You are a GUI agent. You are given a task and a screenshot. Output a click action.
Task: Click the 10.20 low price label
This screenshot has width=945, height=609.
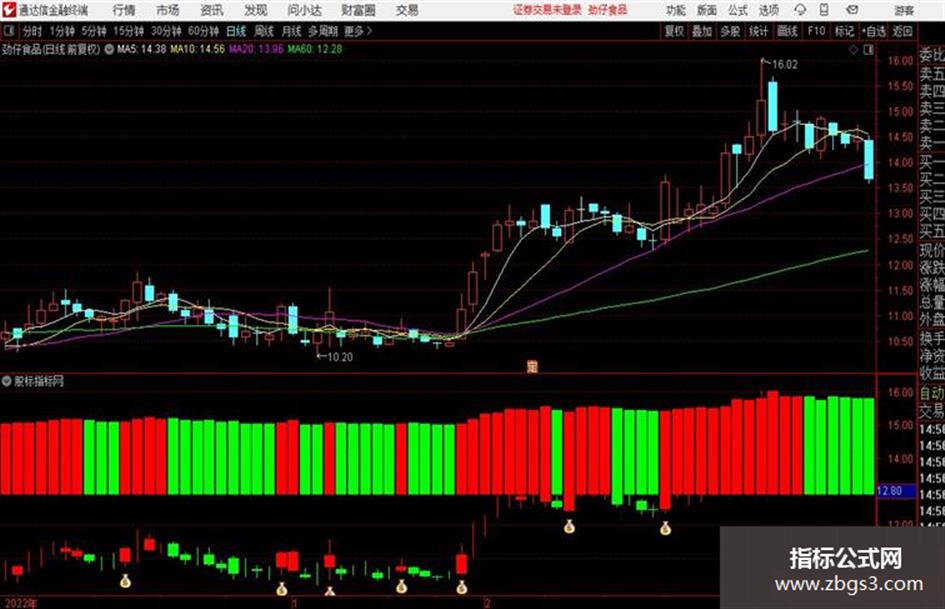[x=340, y=357]
